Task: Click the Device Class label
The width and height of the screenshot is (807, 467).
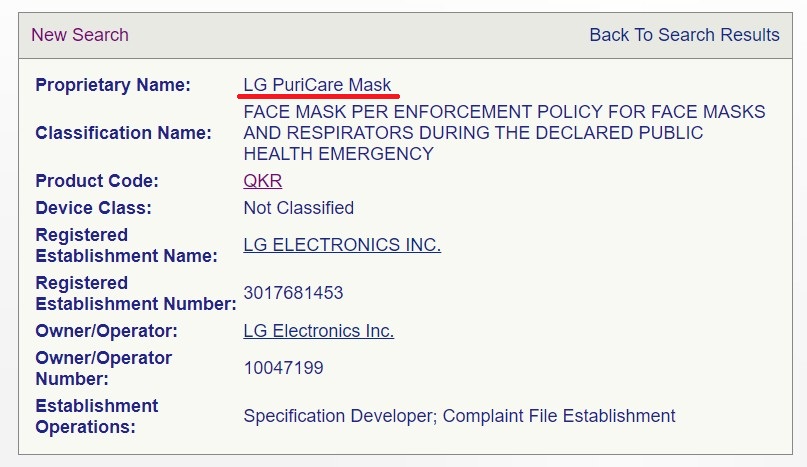Action: [x=93, y=208]
